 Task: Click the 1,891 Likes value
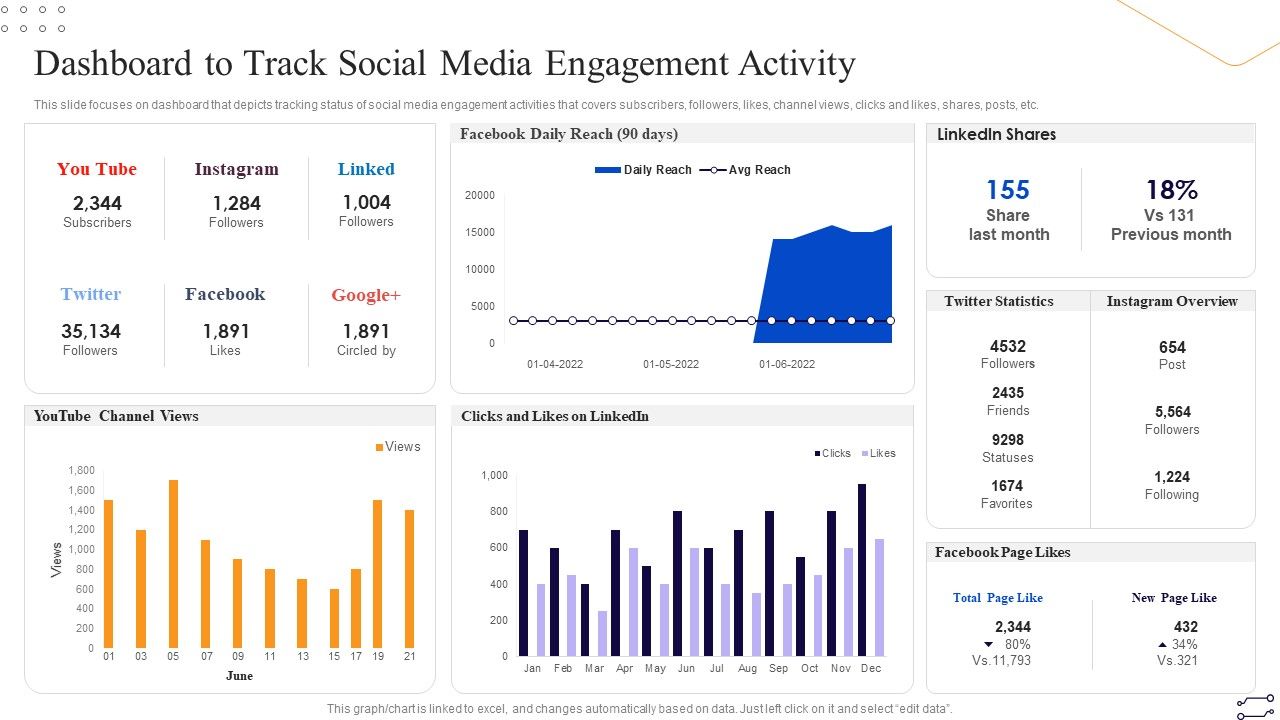click(225, 331)
